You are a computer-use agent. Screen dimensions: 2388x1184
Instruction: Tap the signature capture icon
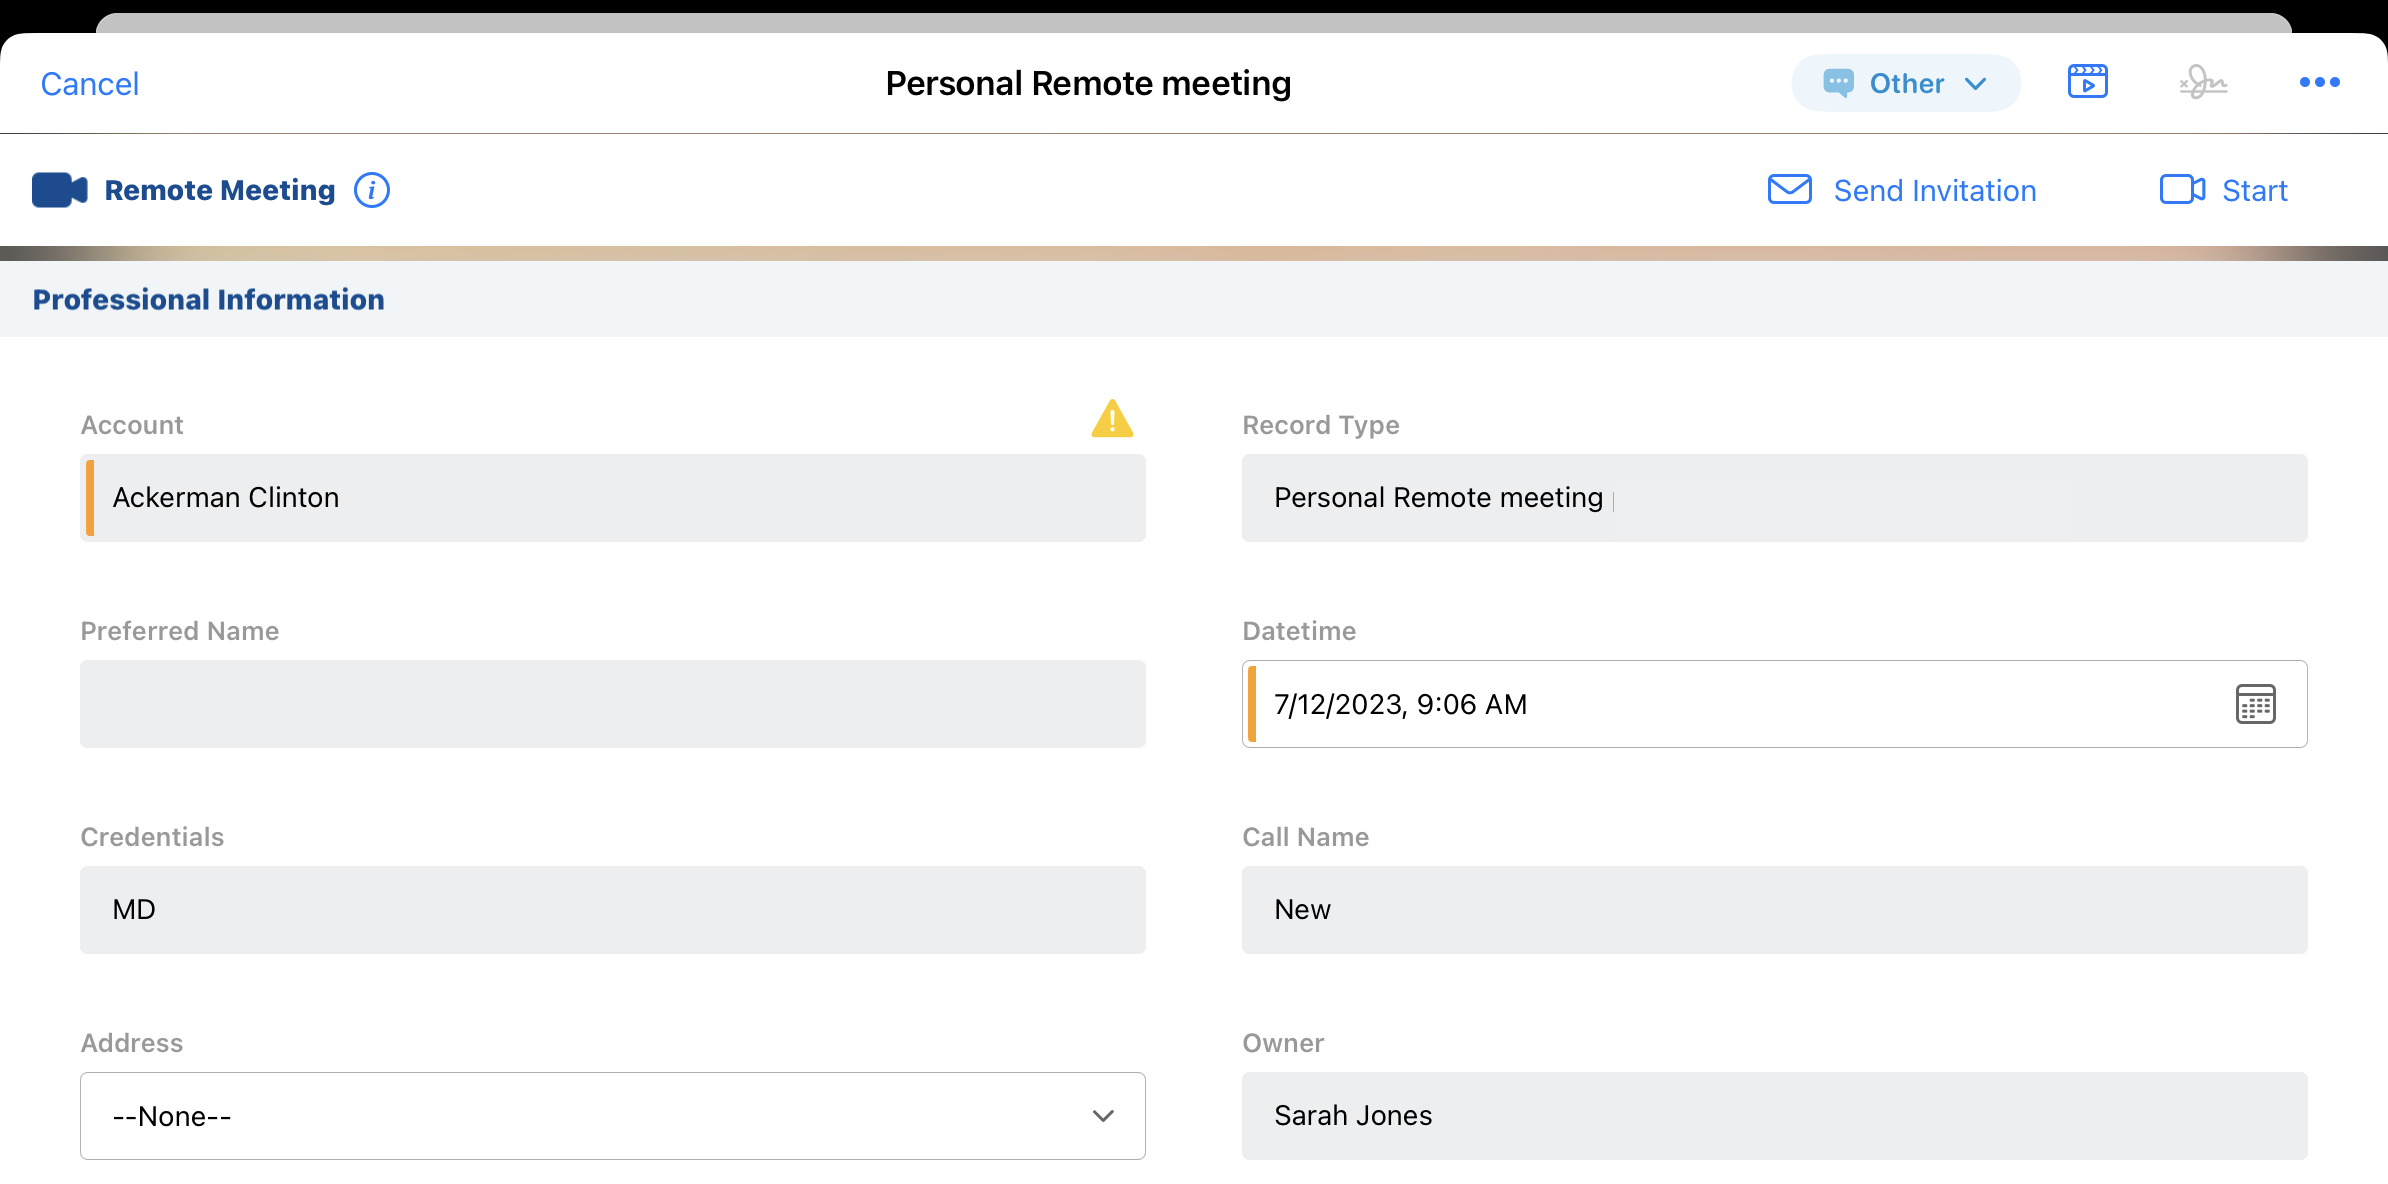pos(2203,82)
